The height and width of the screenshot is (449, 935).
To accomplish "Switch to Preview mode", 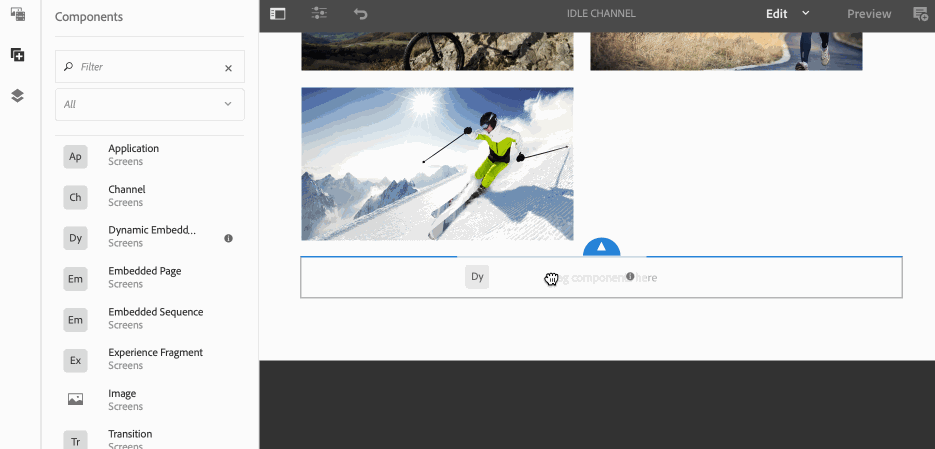I will pos(869,14).
